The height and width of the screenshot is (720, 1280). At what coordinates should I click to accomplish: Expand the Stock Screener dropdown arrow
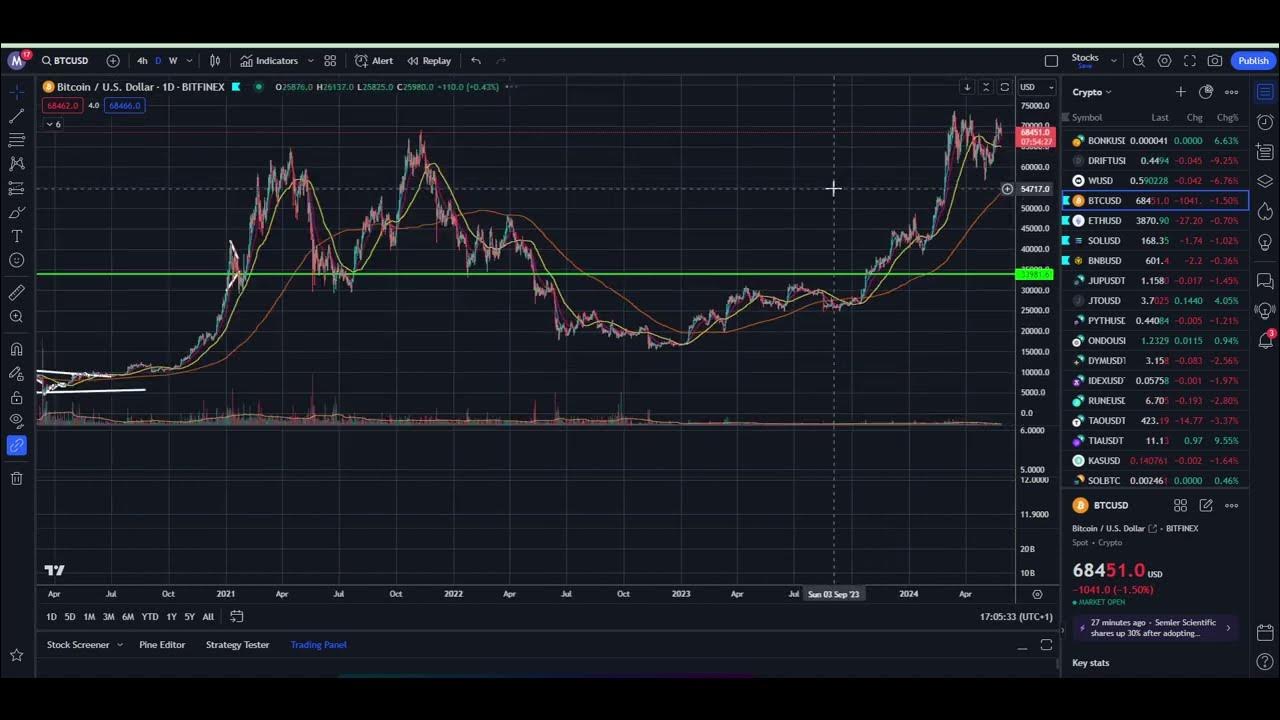[x=120, y=645]
